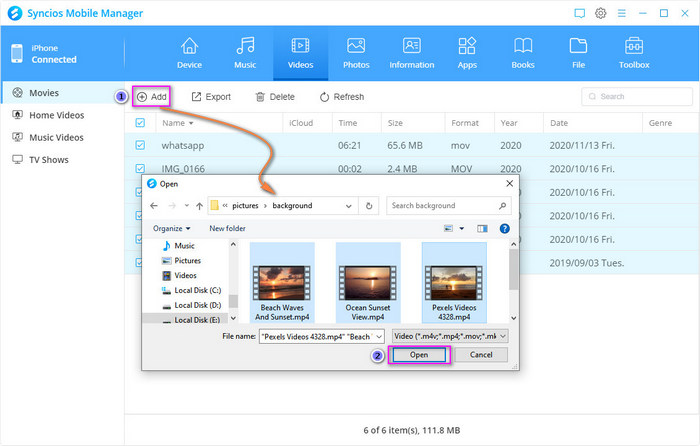This screenshot has height=446, width=700.
Task: Open settings via the gear icon
Action: pyautogui.click(x=601, y=13)
